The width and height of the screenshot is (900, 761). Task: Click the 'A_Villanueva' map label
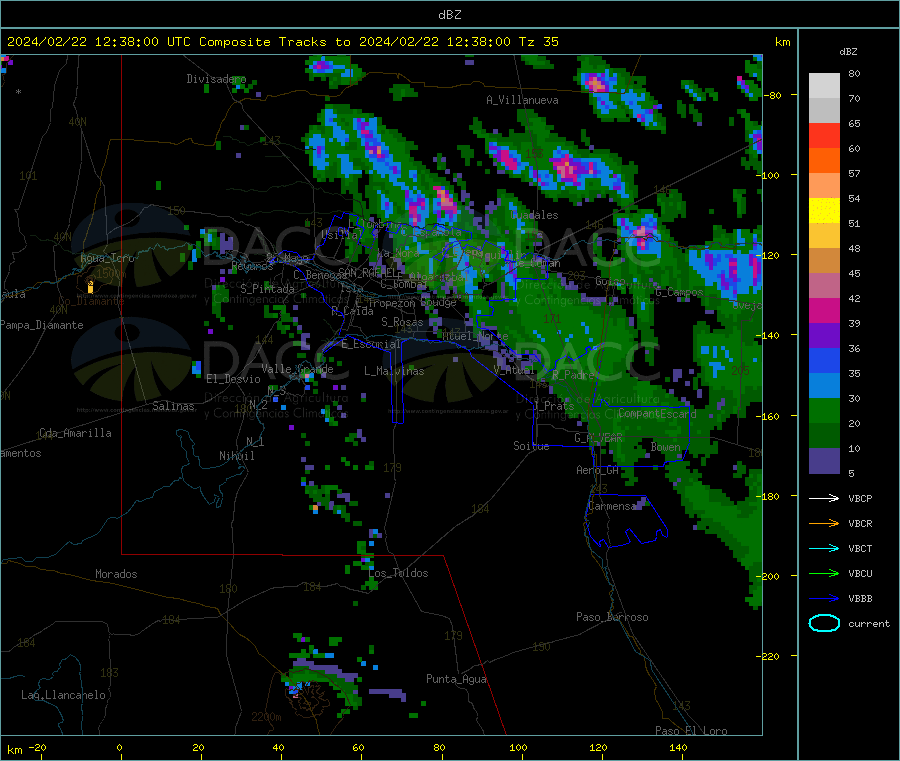click(522, 100)
